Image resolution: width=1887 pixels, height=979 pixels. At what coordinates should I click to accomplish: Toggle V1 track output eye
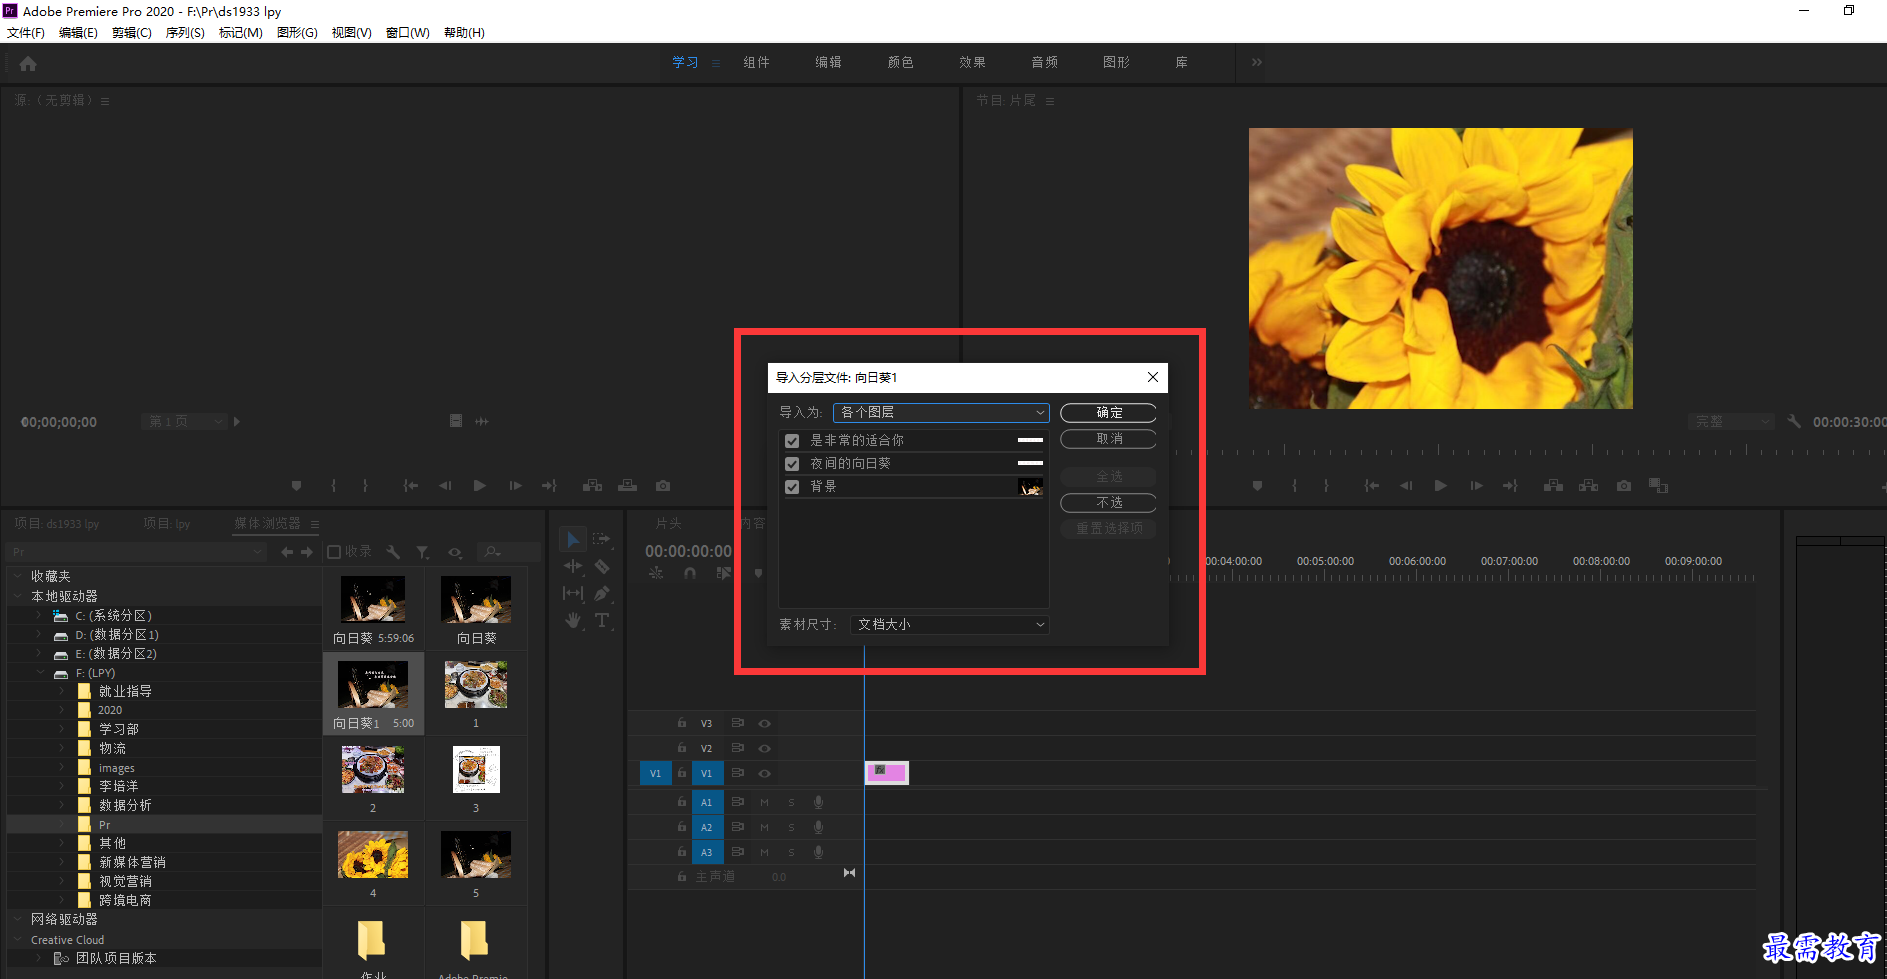click(x=764, y=773)
